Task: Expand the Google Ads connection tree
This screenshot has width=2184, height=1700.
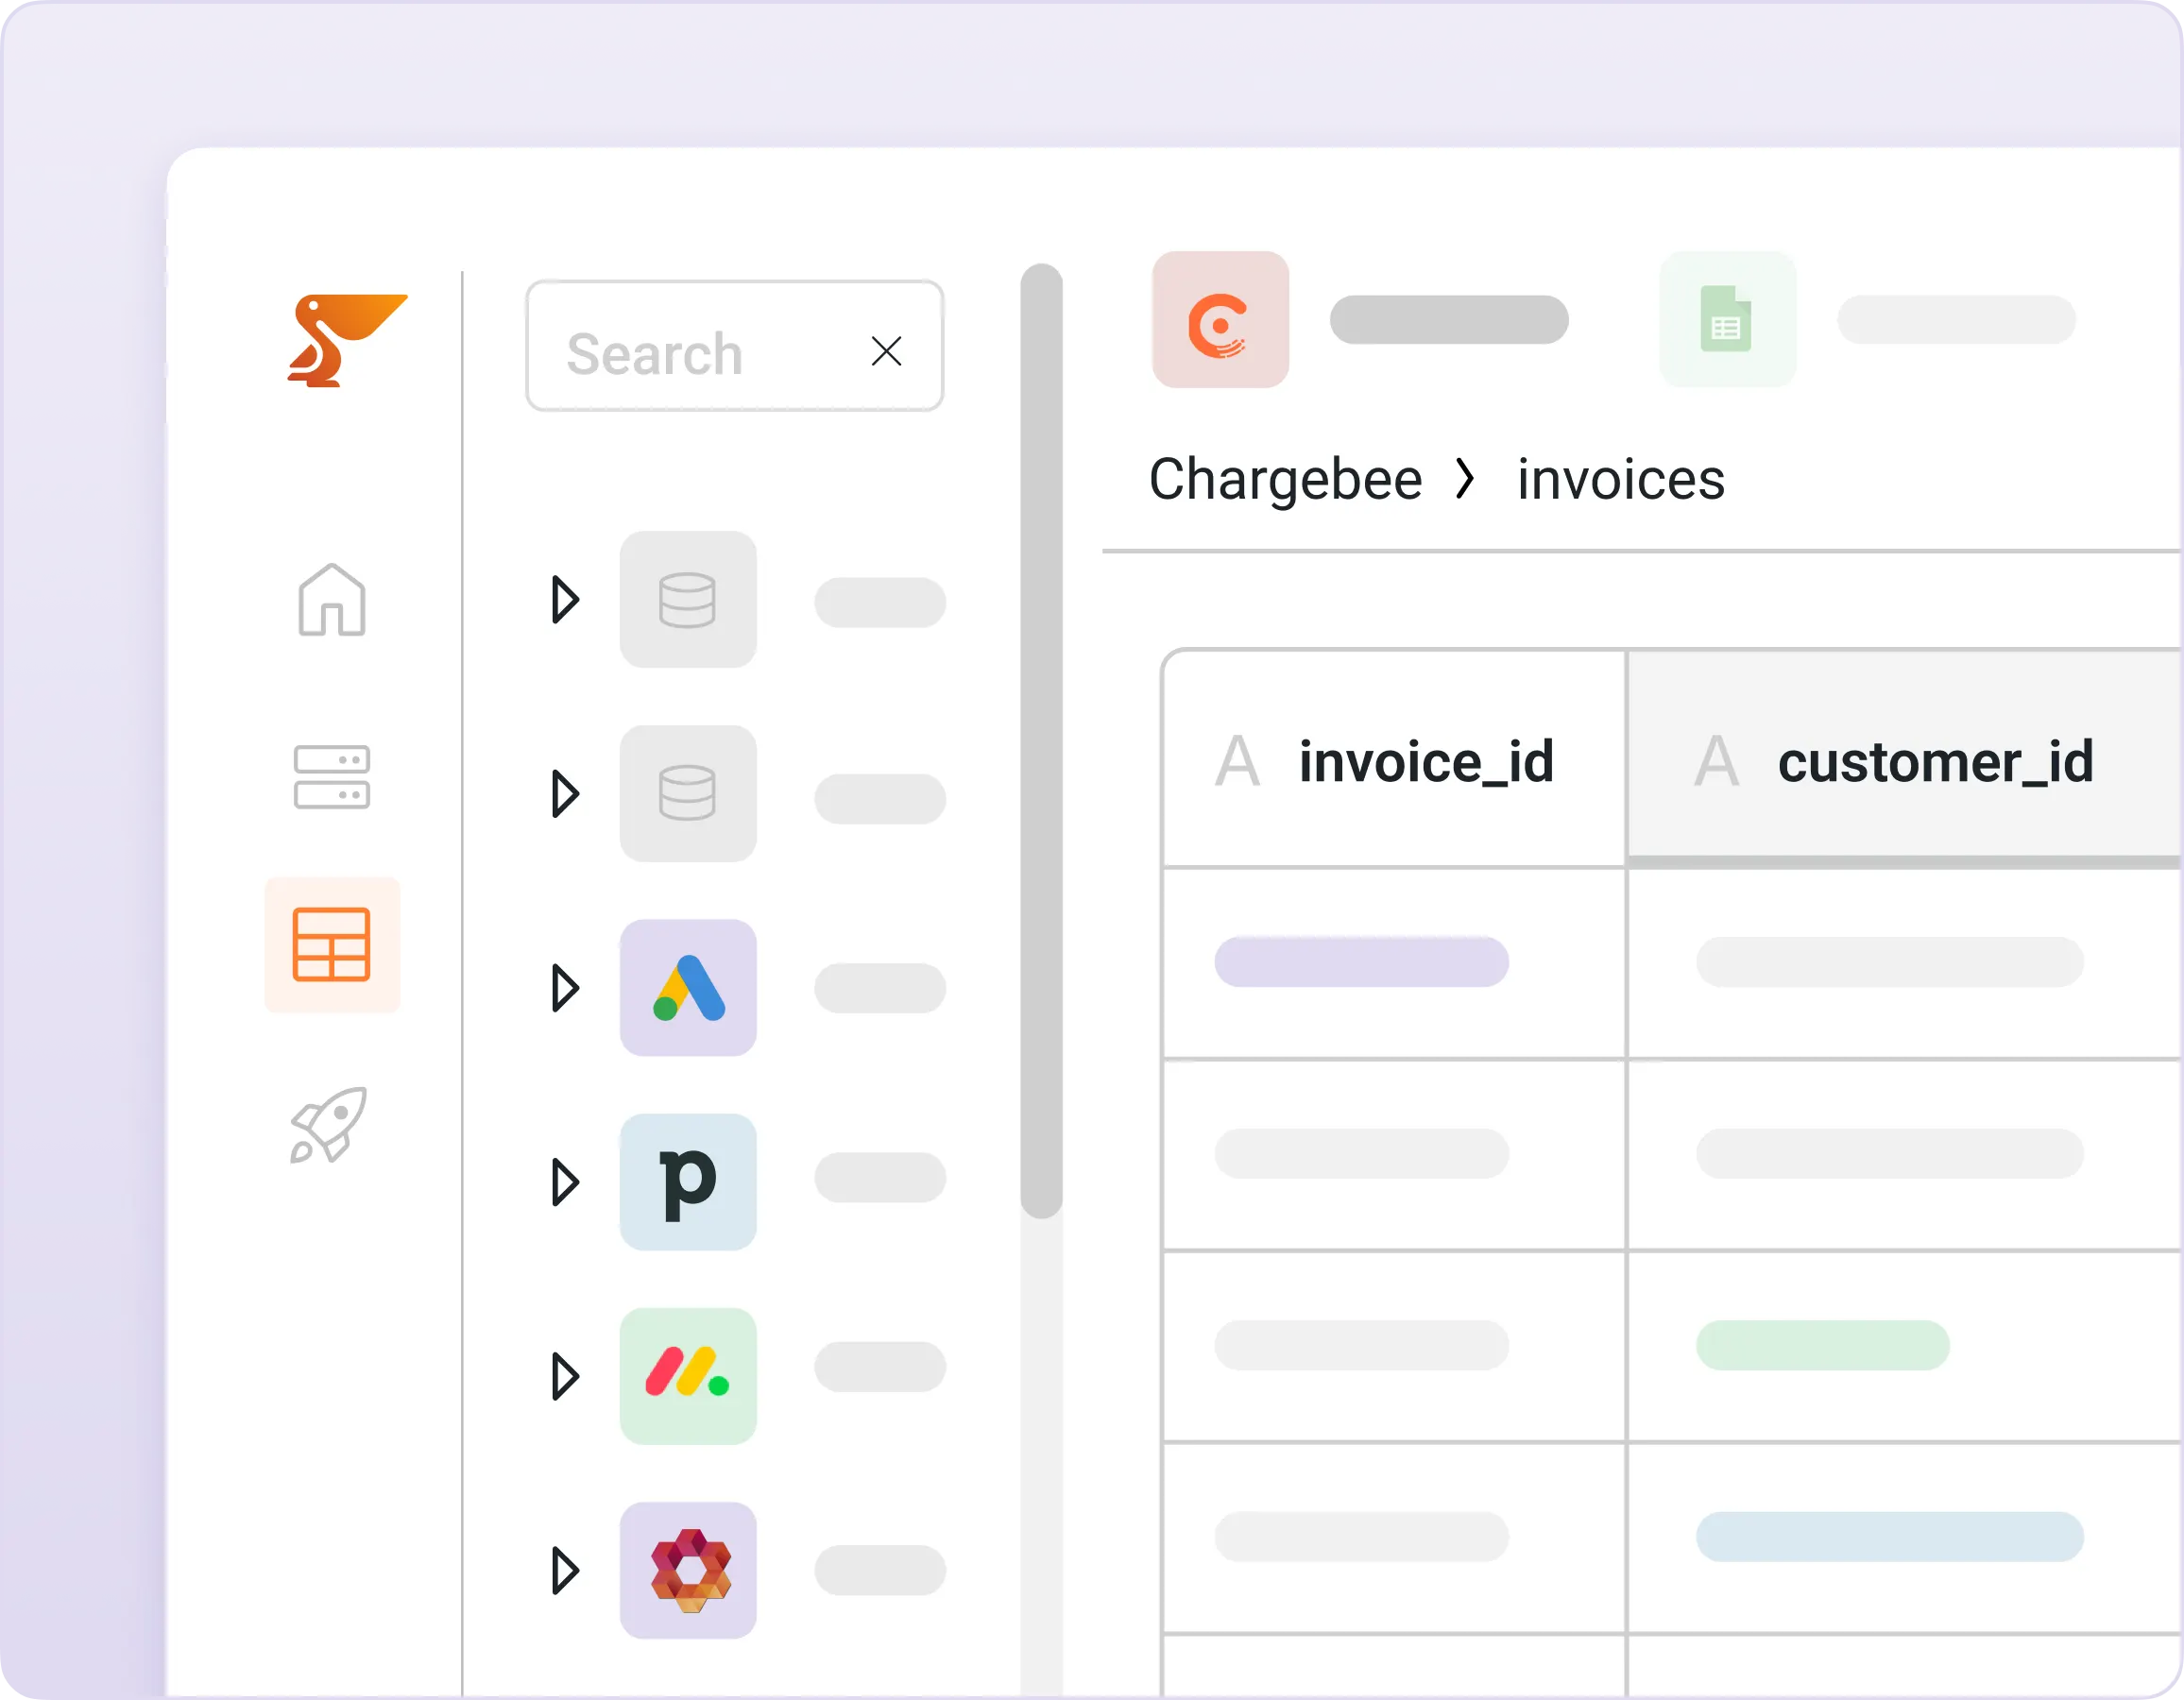Action: click(x=566, y=989)
